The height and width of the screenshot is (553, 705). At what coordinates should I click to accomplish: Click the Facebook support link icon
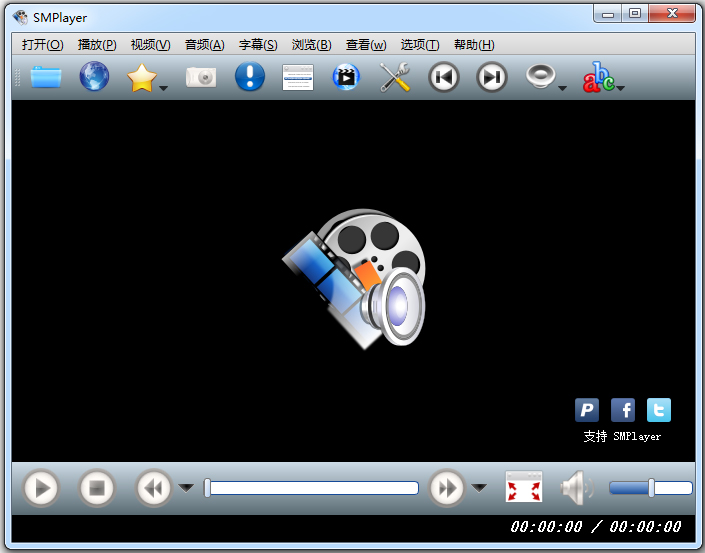622,410
